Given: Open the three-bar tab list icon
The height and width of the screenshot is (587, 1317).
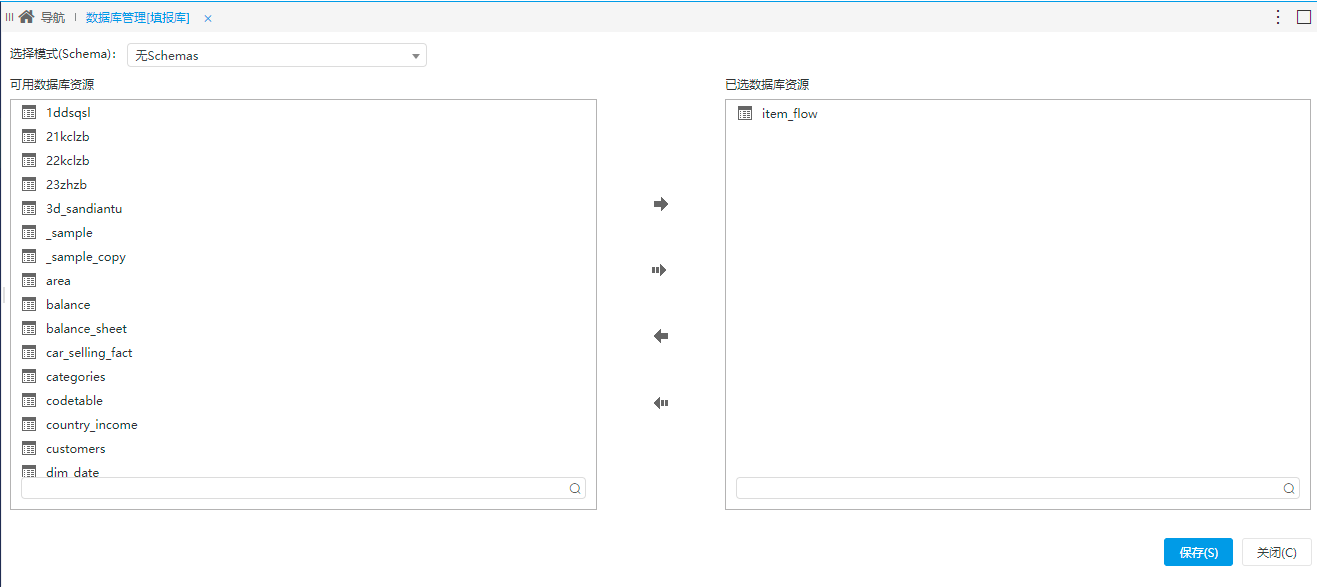Looking at the screenshot, I should pos(9,17).
